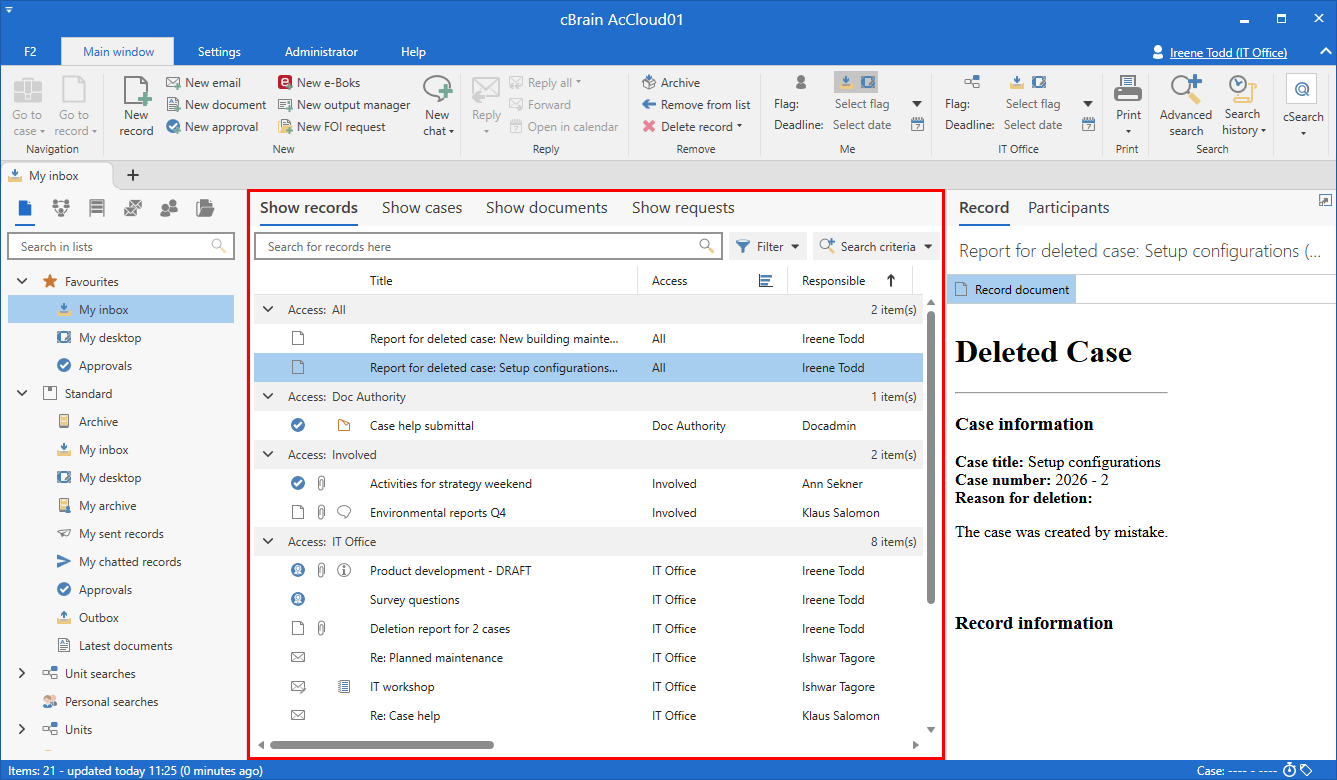
Task: Open New output manager
Action: (x=344, y=105)
